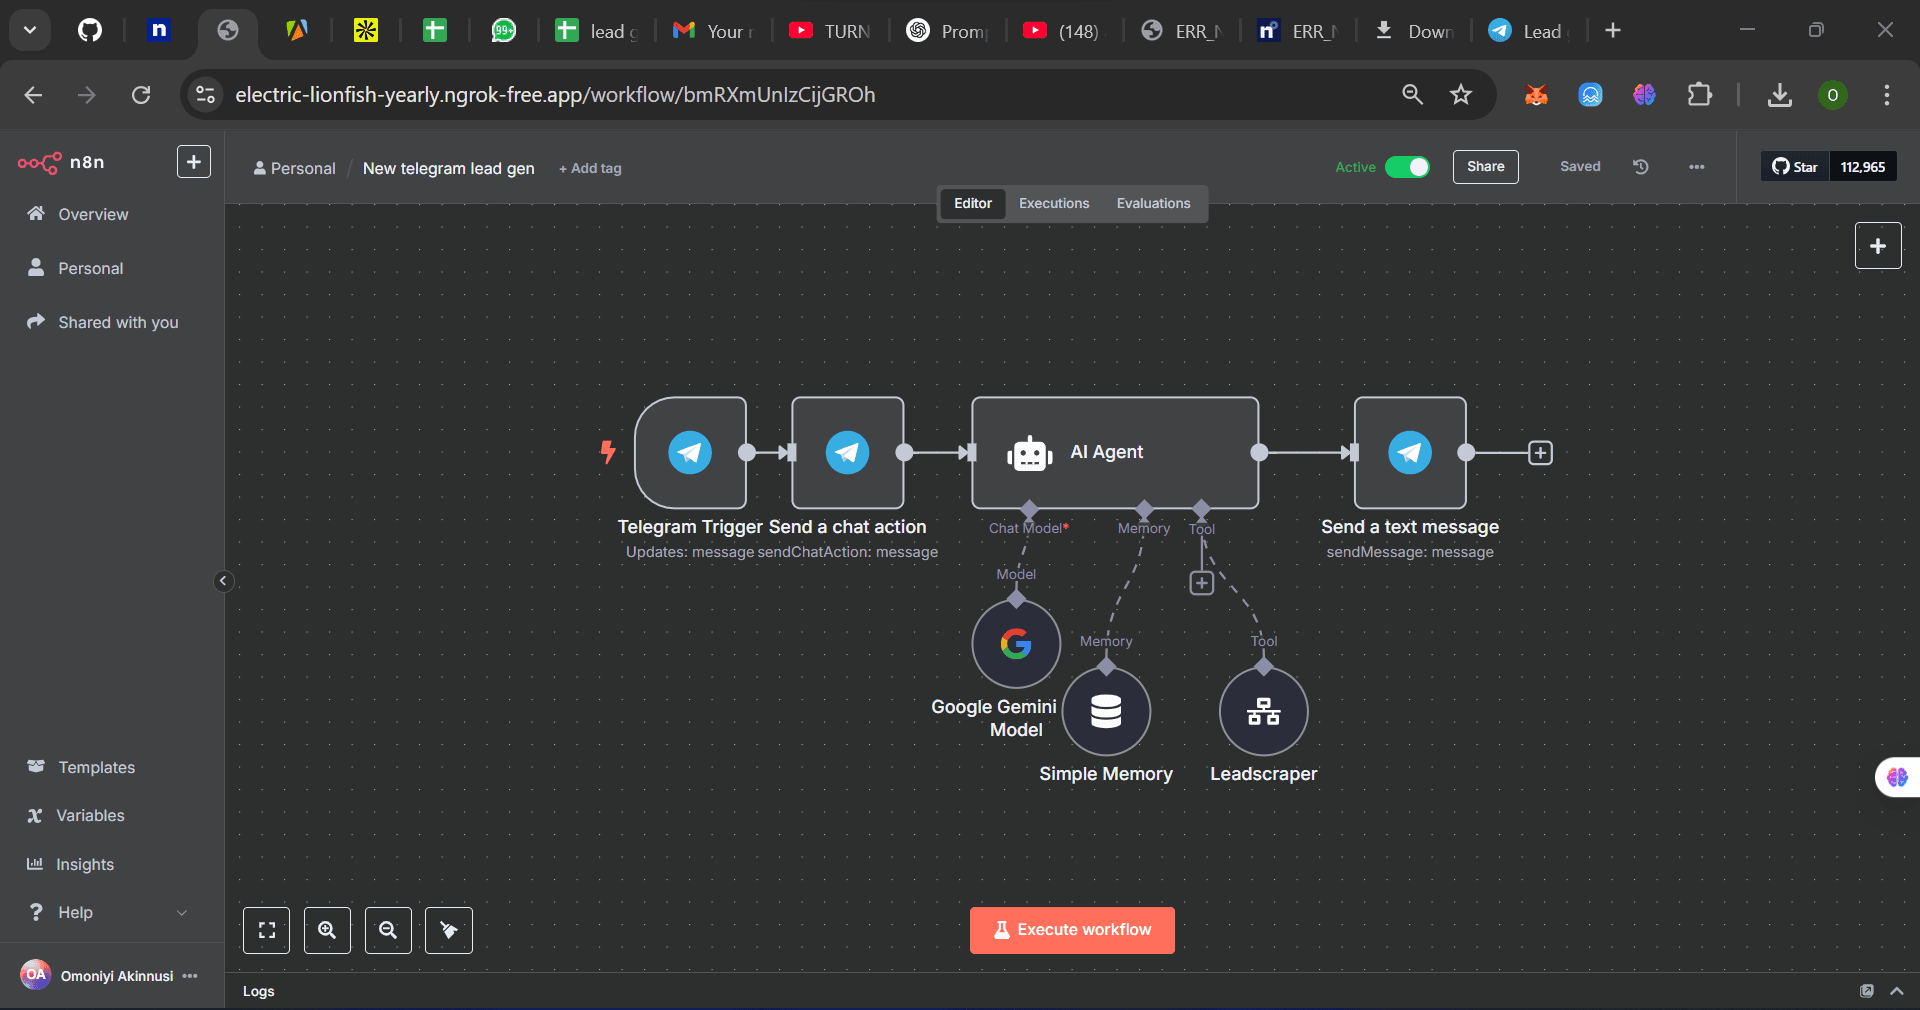Click Add tag link
The image size is (1920, 1010).
point(590,169)
